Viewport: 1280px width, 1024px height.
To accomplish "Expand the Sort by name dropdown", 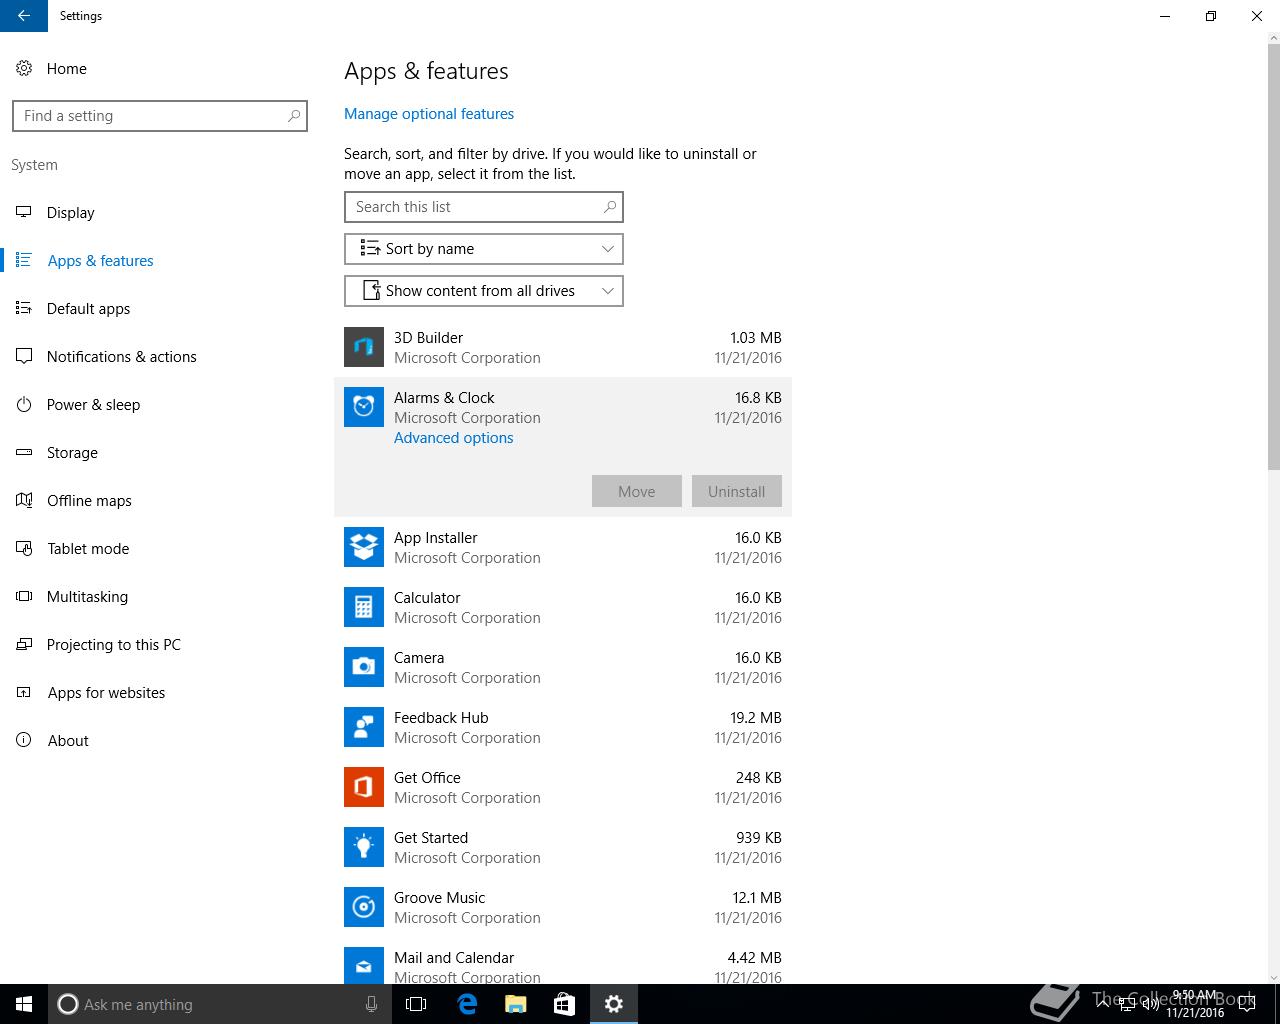I will (x=484, y=249).
